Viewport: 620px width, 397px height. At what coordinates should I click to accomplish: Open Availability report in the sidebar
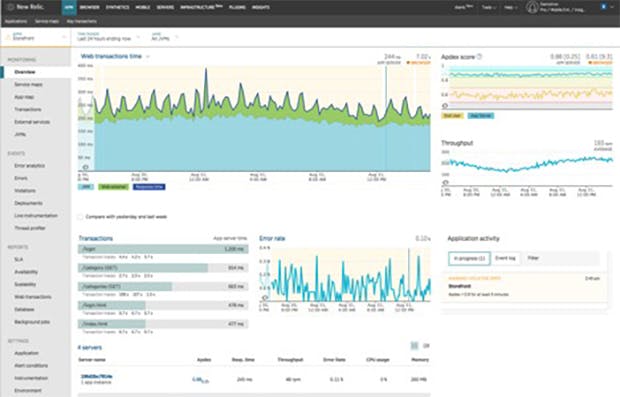[26, 272]
